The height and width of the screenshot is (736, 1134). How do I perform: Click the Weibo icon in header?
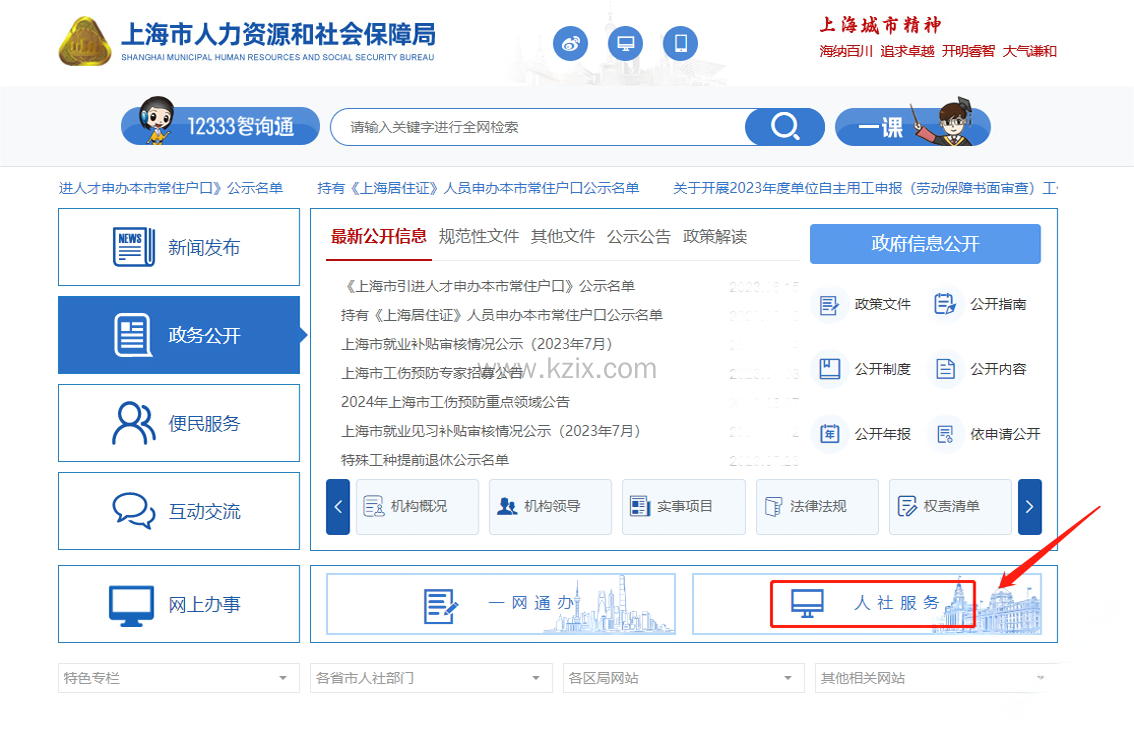click(x=570, y=43)
